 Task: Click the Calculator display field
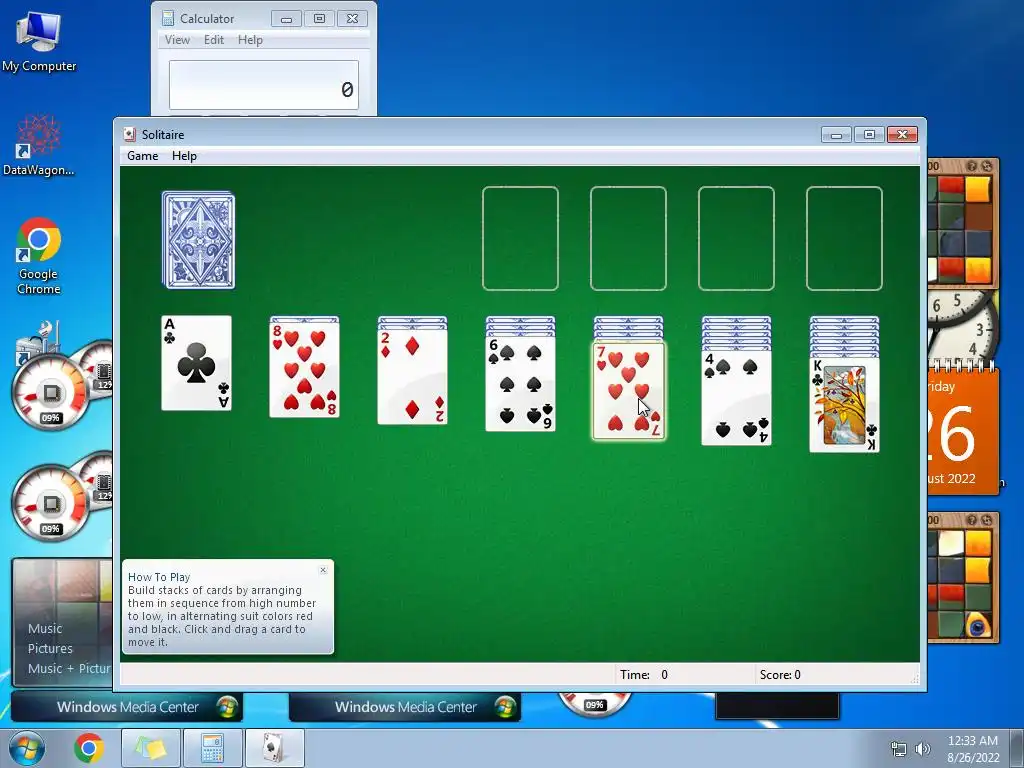pyautogui.click(x=264, y=85)
